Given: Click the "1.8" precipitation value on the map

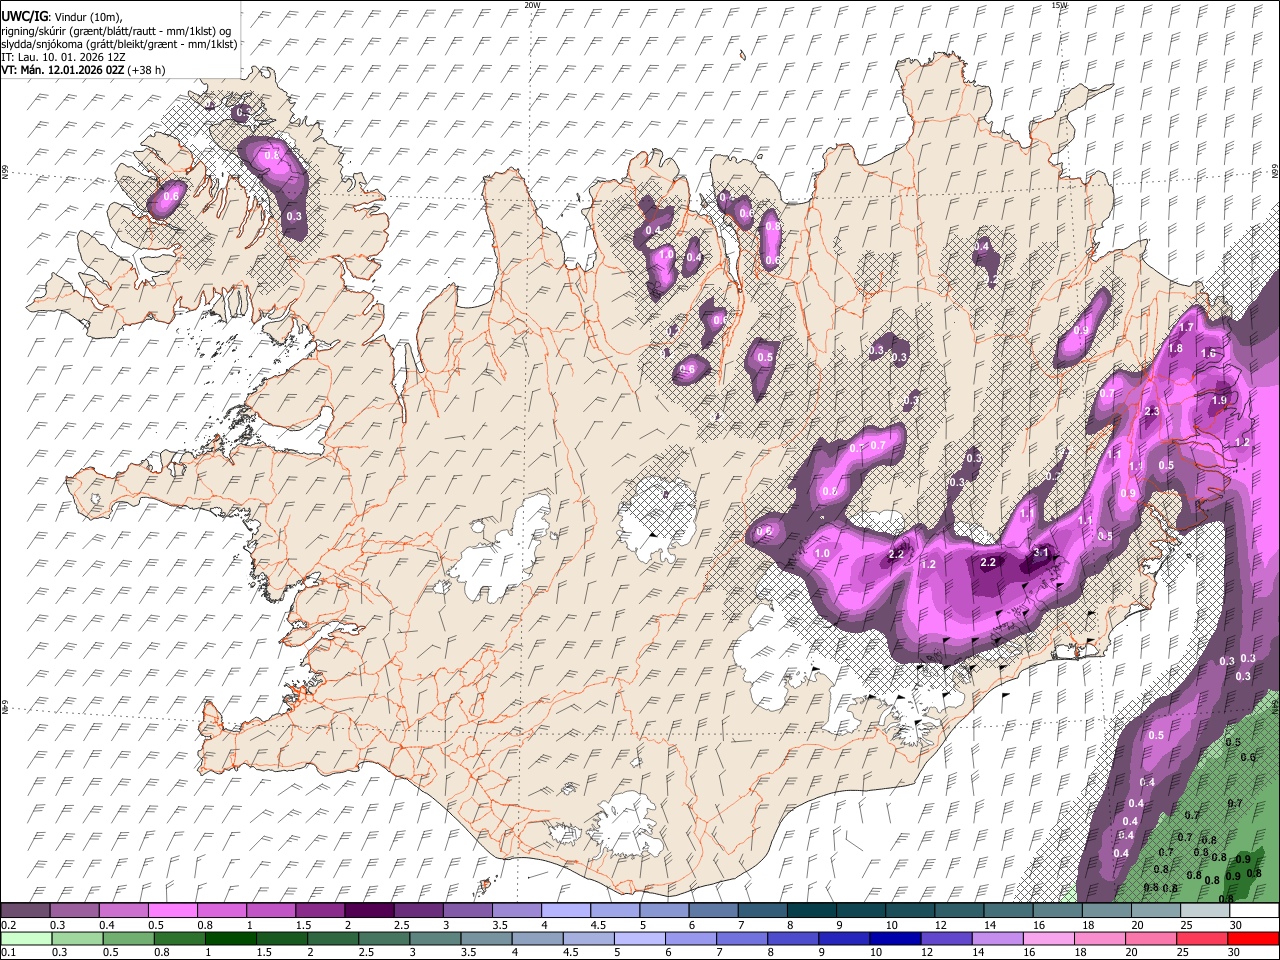Looking at the screenshot, I should (1175, 349).
